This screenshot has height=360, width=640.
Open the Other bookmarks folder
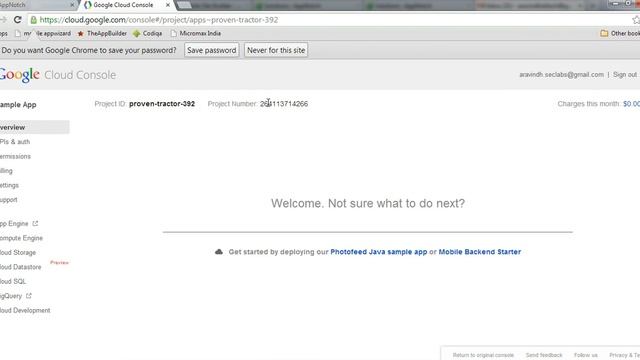[620, 33]
